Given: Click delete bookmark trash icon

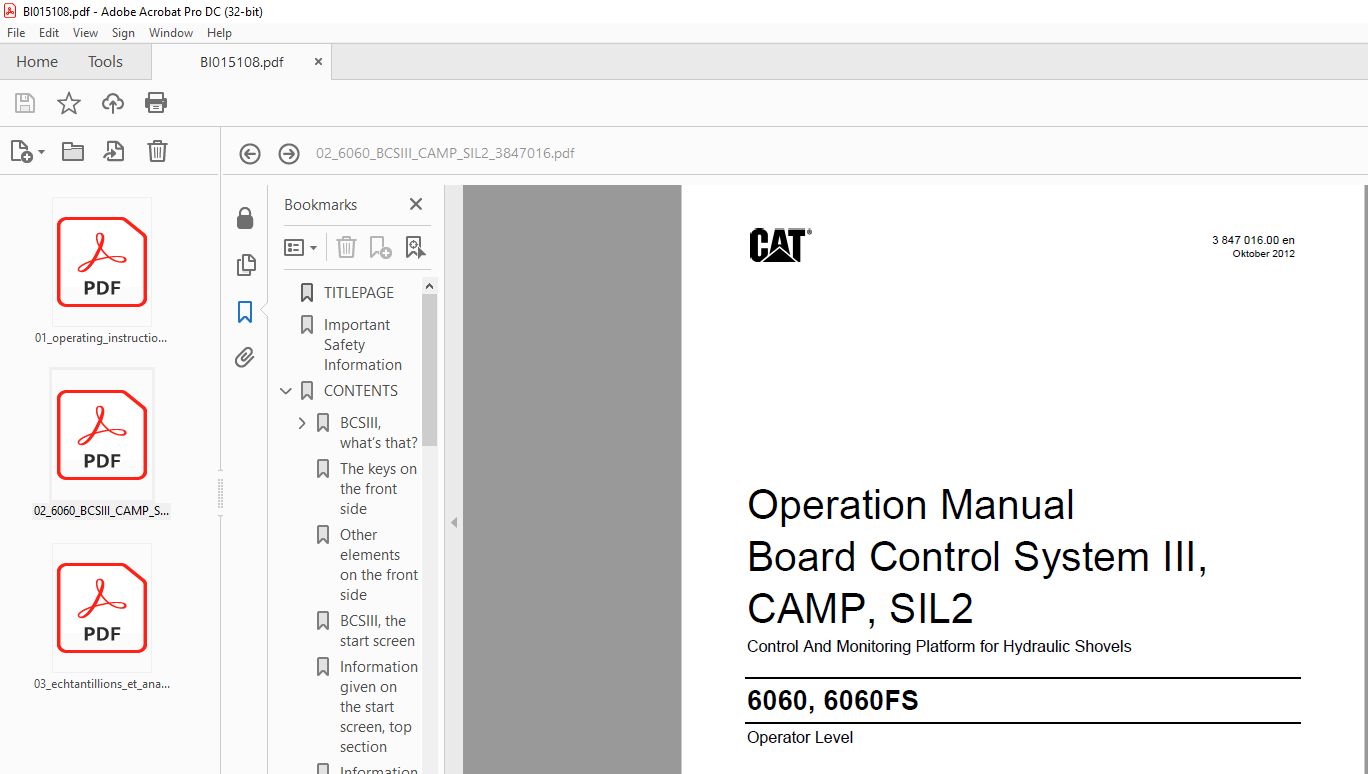Looking at the screenshot, I should [x=346, y=247].
